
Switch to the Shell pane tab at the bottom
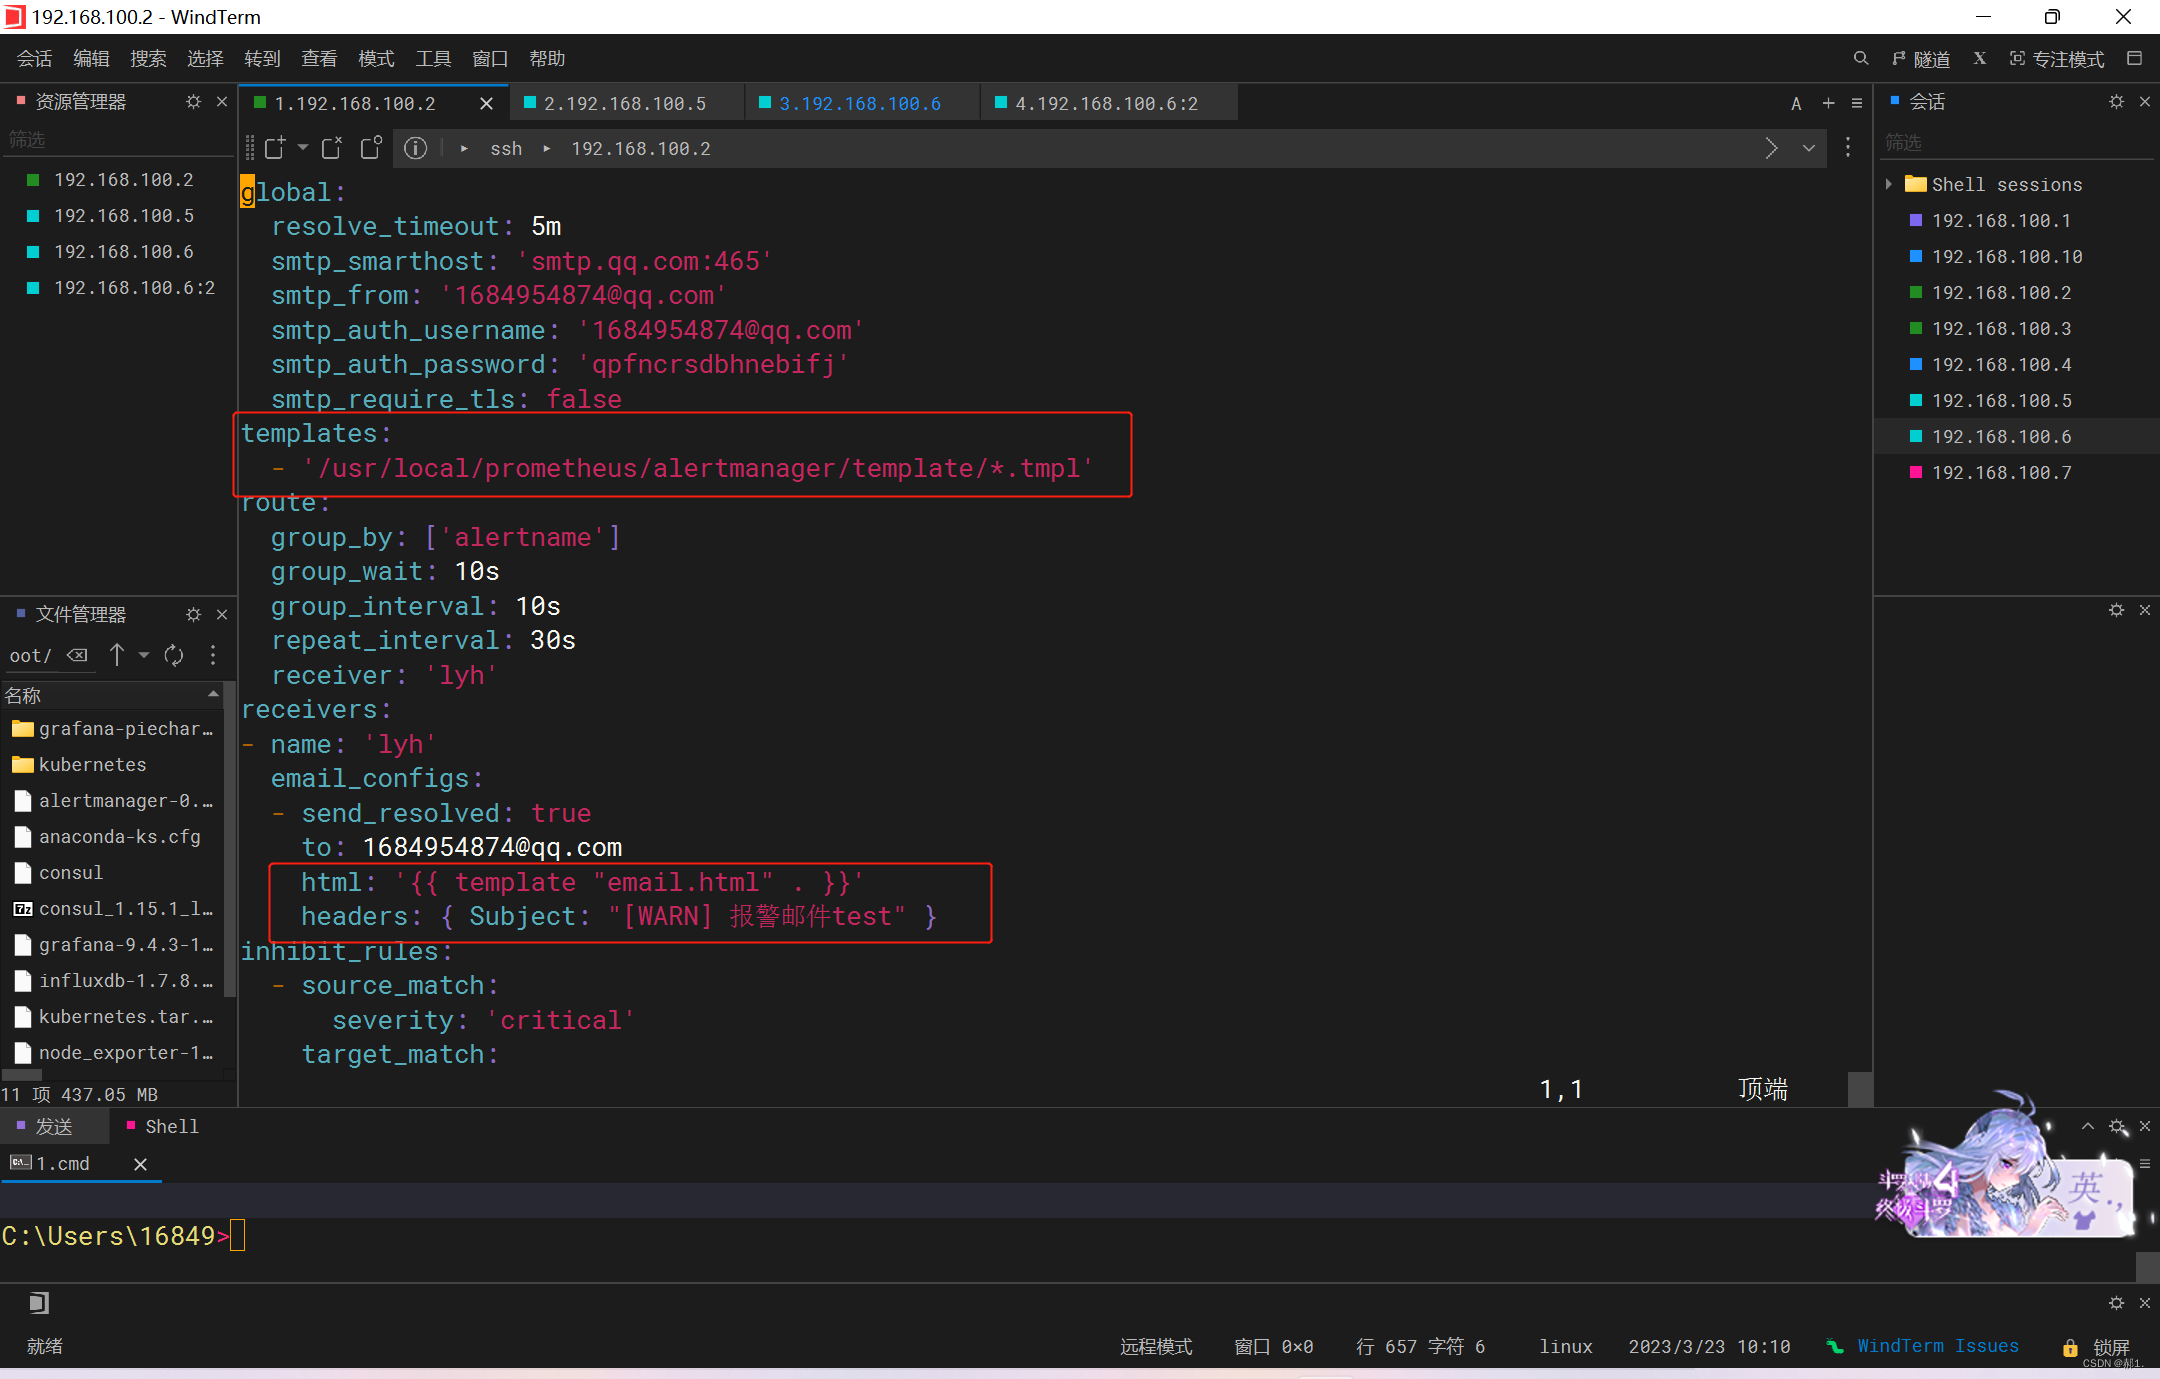coord(171,1126)
